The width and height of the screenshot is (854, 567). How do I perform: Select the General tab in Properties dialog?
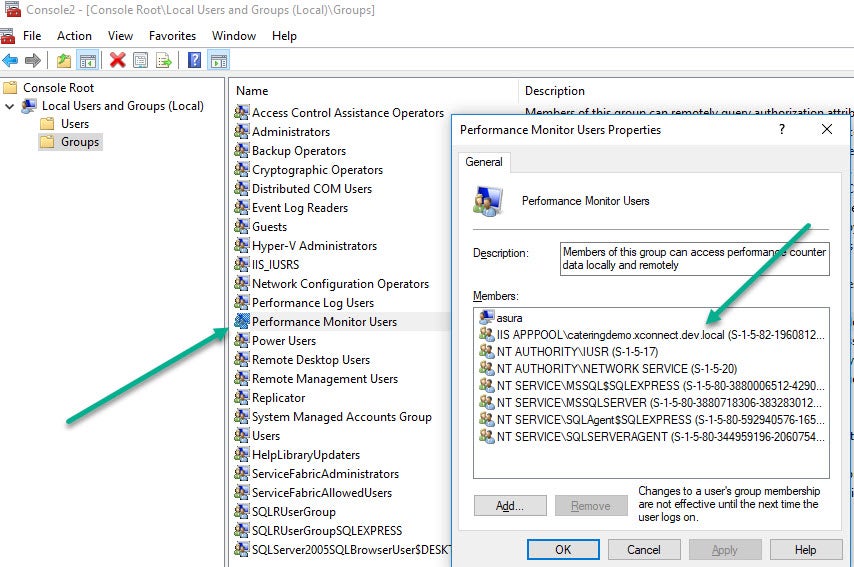point(484,162)
